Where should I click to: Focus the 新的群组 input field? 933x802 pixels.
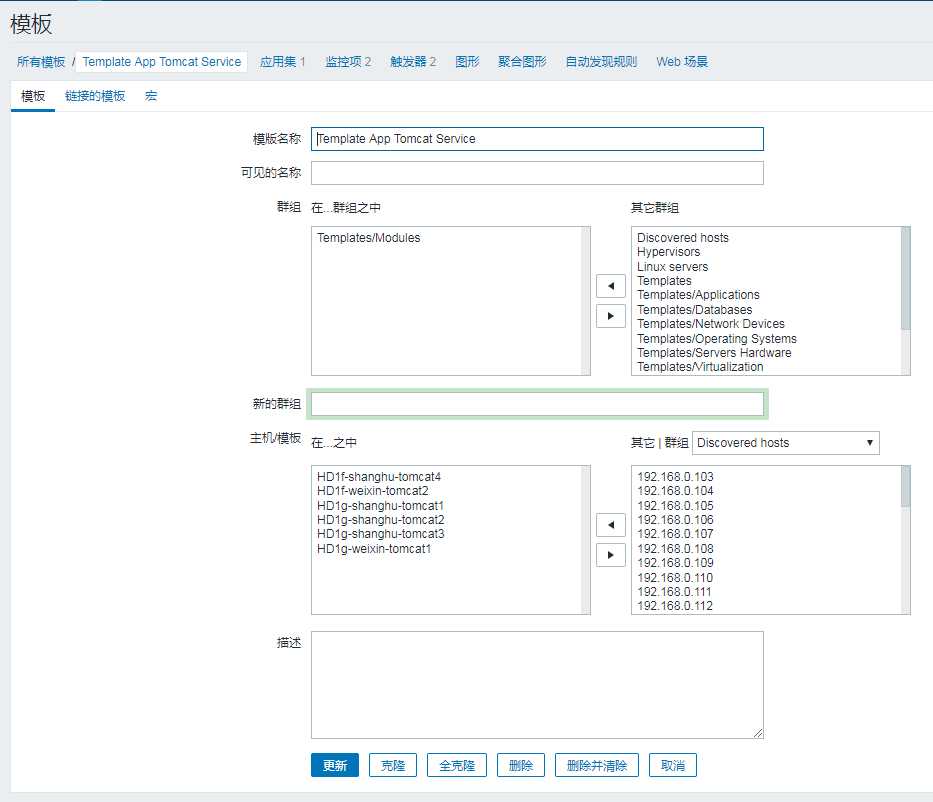point(537,404)
